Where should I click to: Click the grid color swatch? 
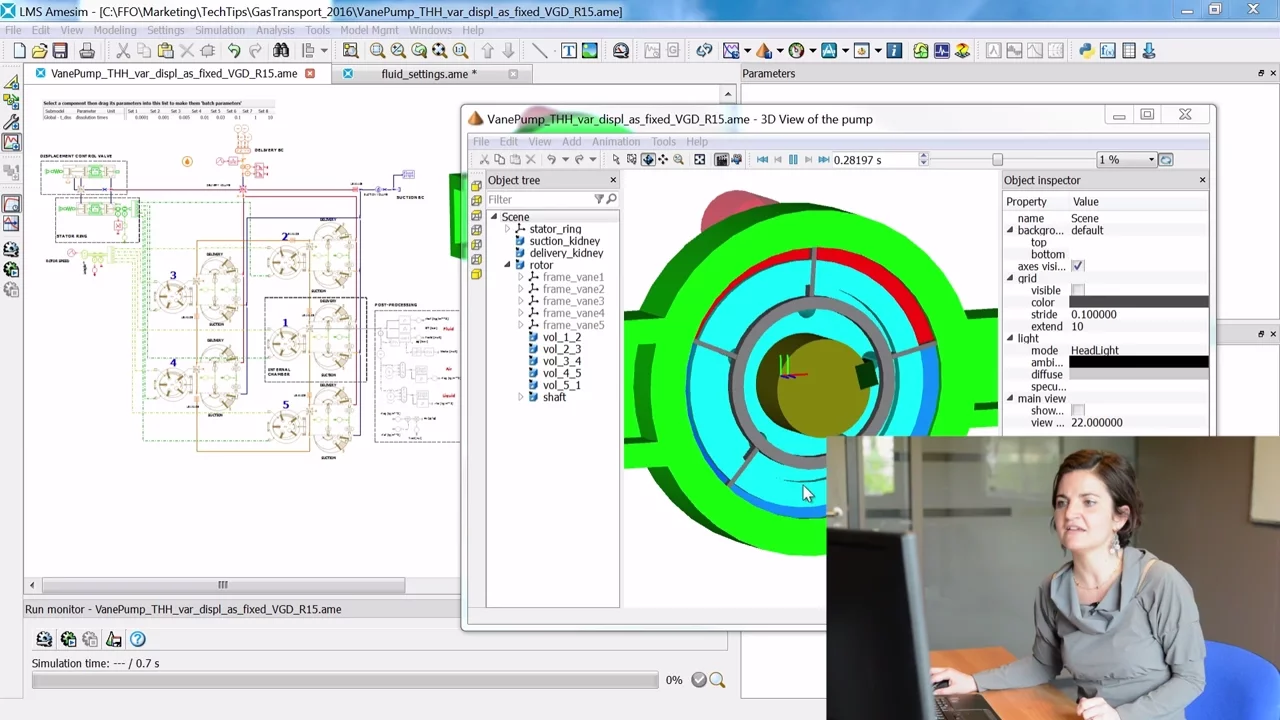click(1139, 302)
